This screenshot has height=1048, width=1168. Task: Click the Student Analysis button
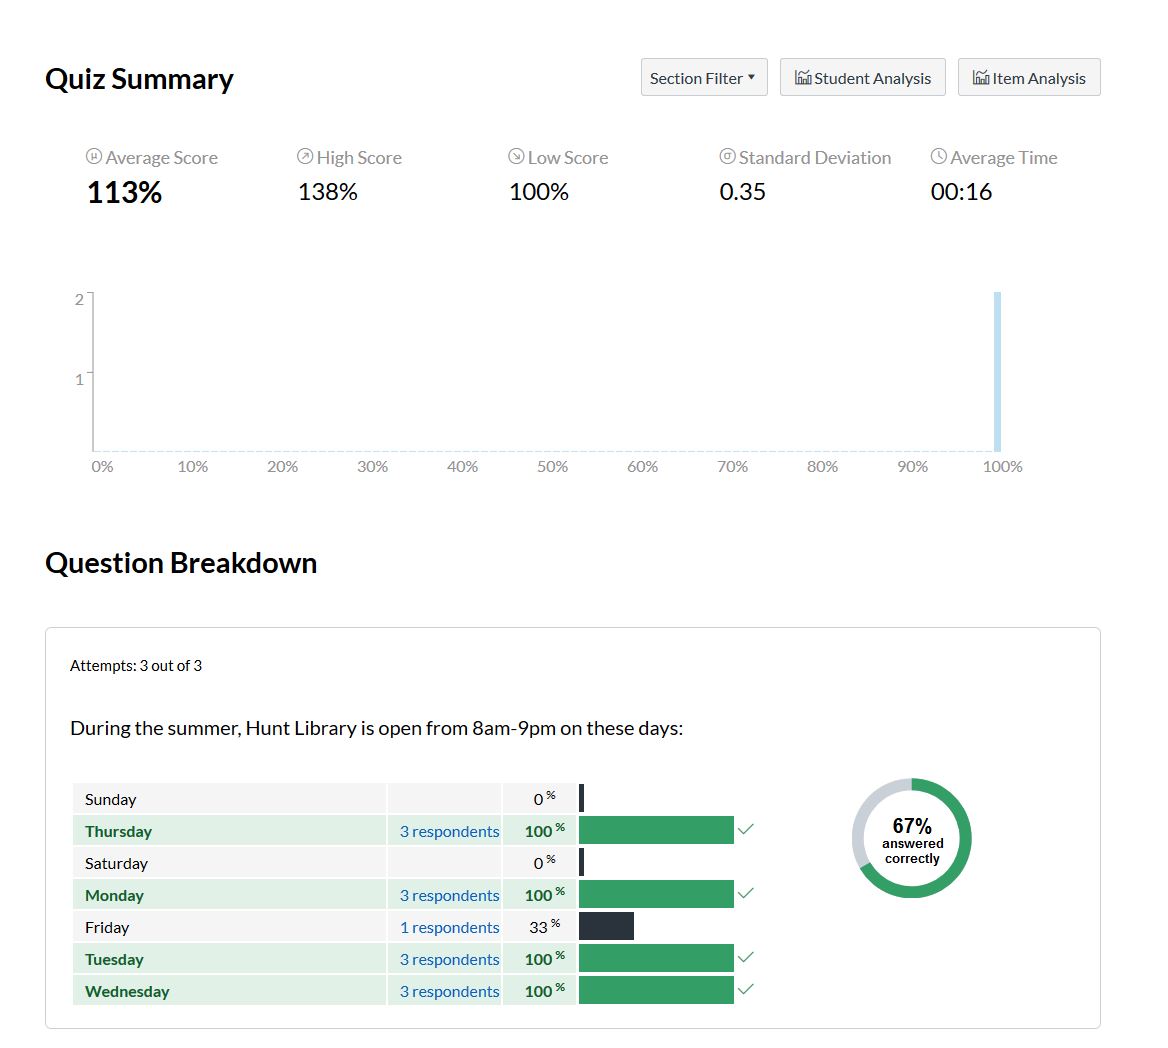862,78
